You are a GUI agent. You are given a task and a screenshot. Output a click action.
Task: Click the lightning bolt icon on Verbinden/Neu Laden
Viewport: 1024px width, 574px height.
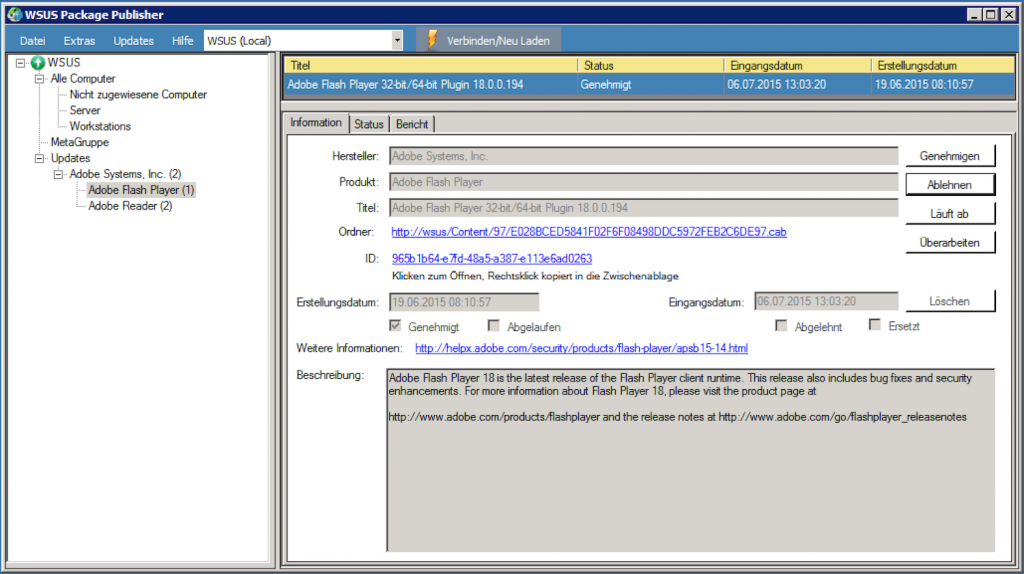432,40
